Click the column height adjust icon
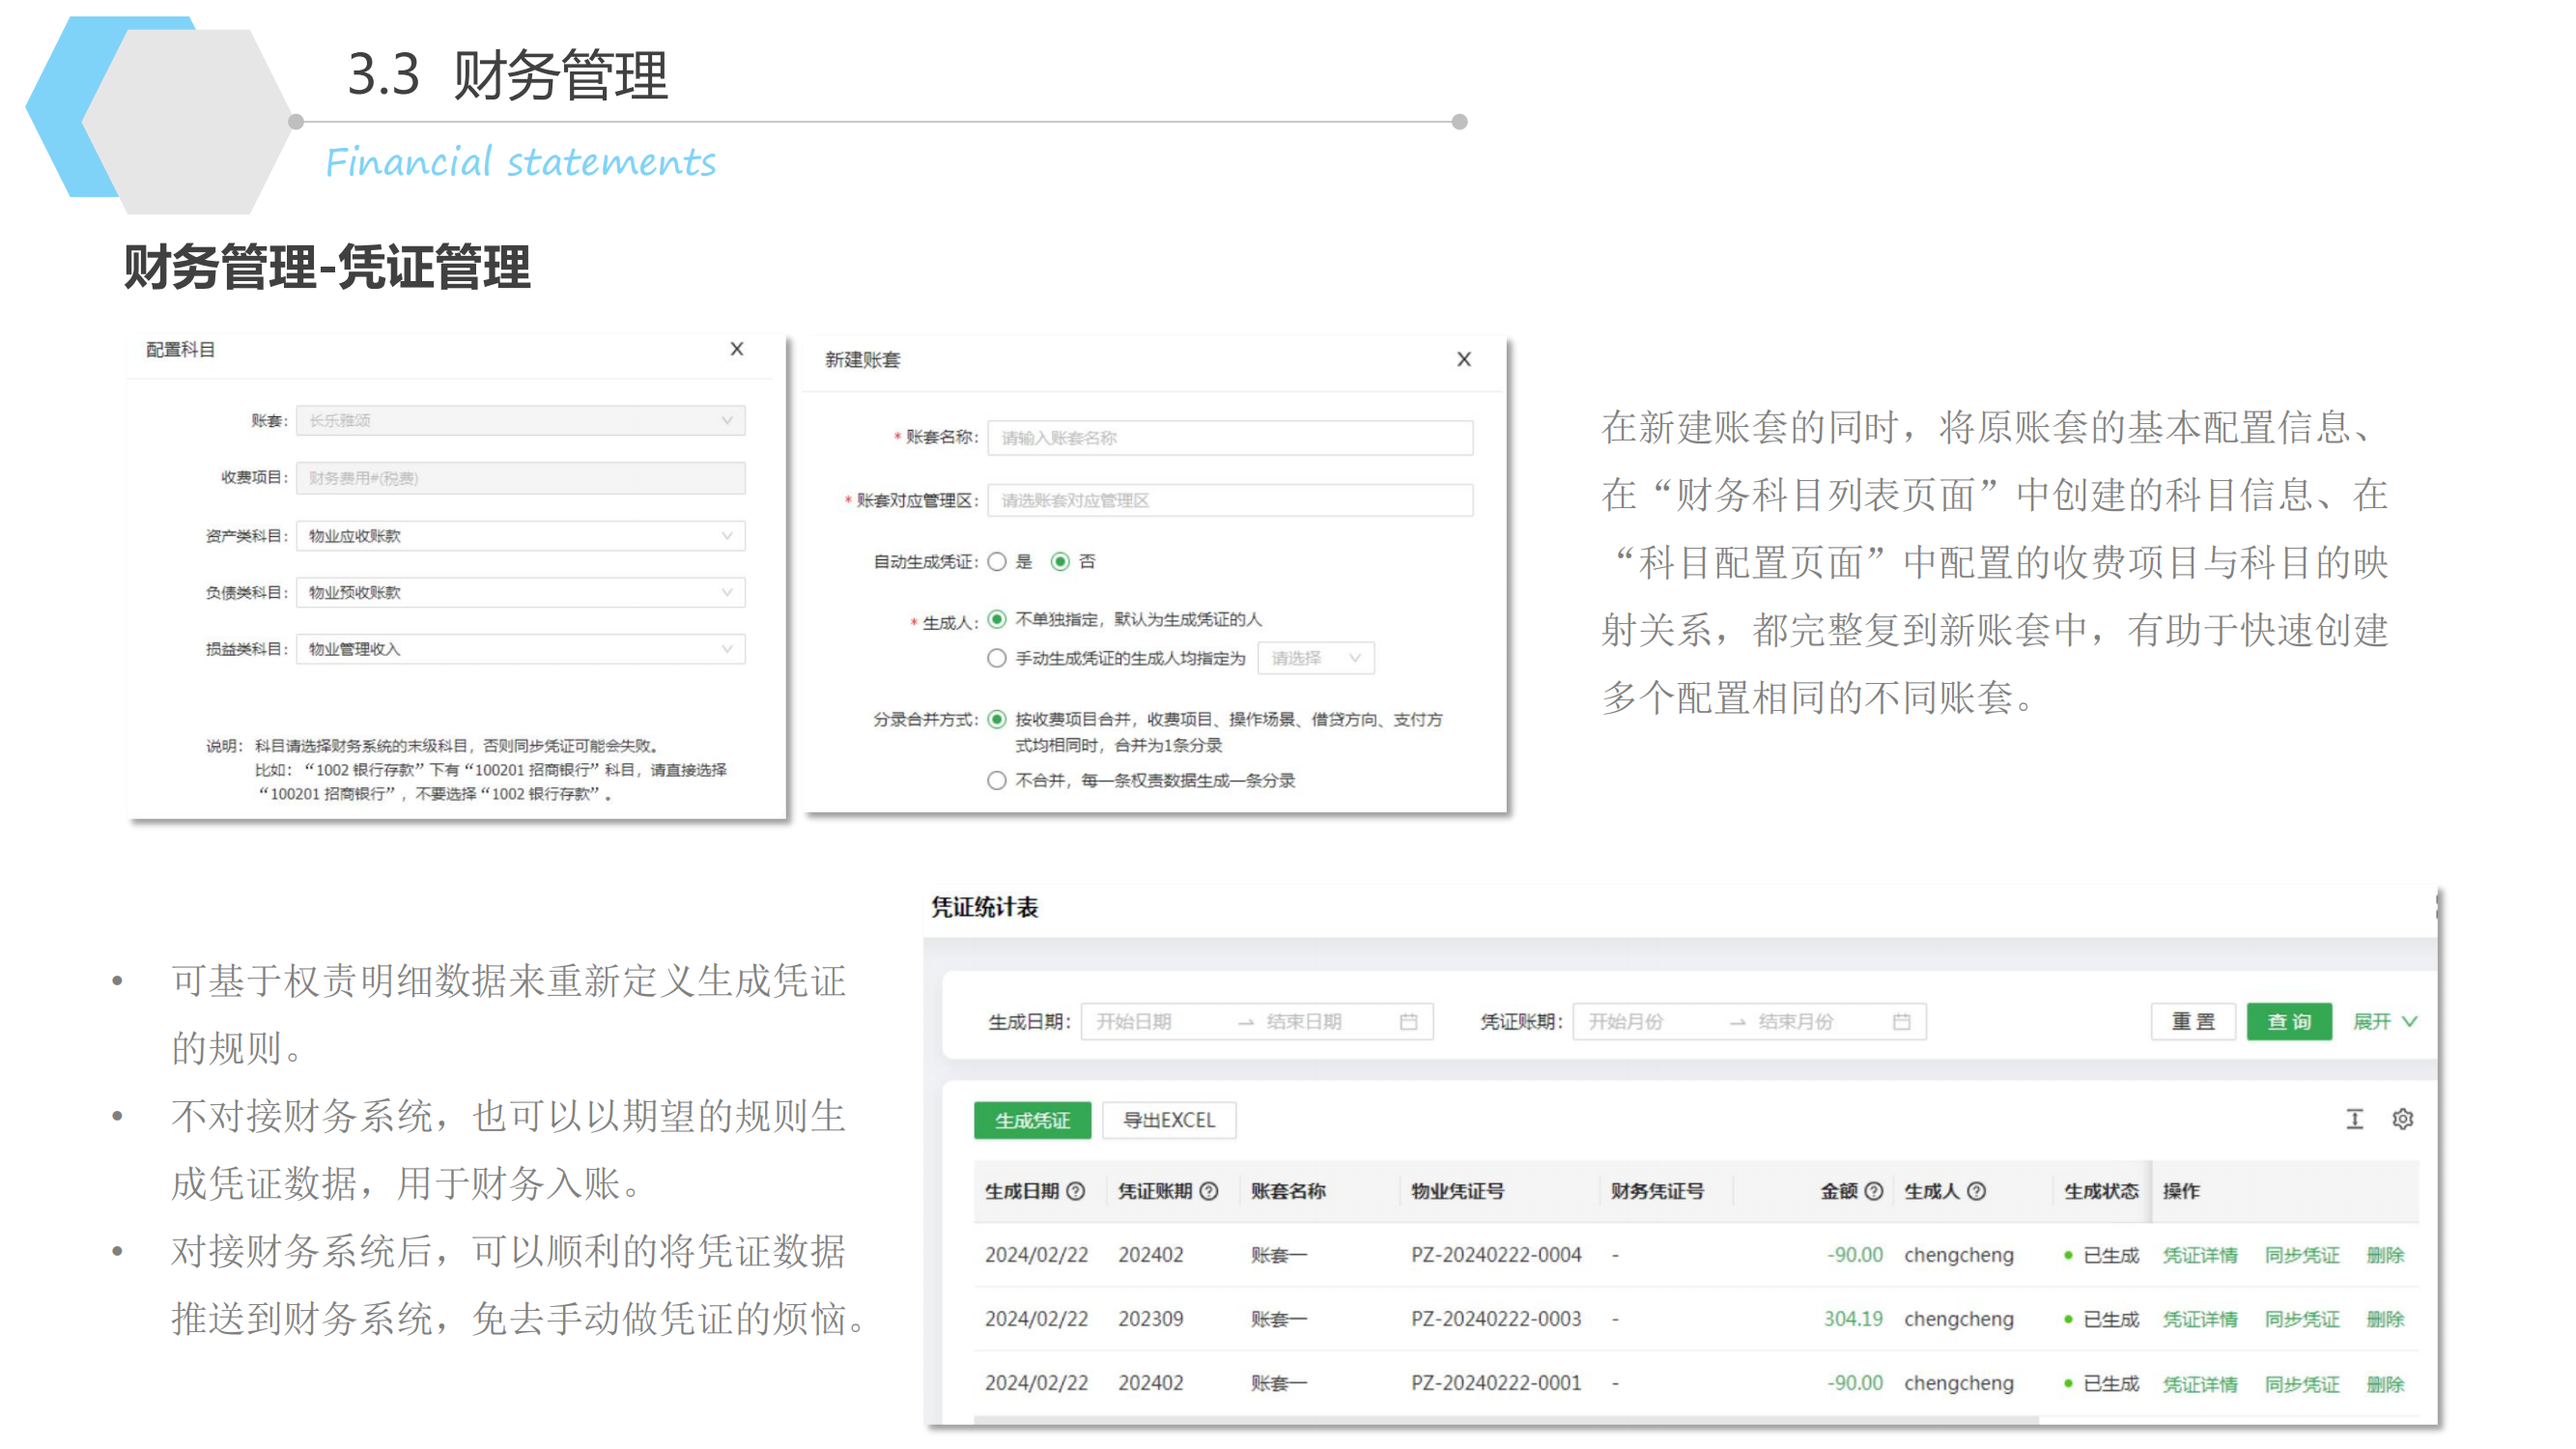 [2354, 1119]
